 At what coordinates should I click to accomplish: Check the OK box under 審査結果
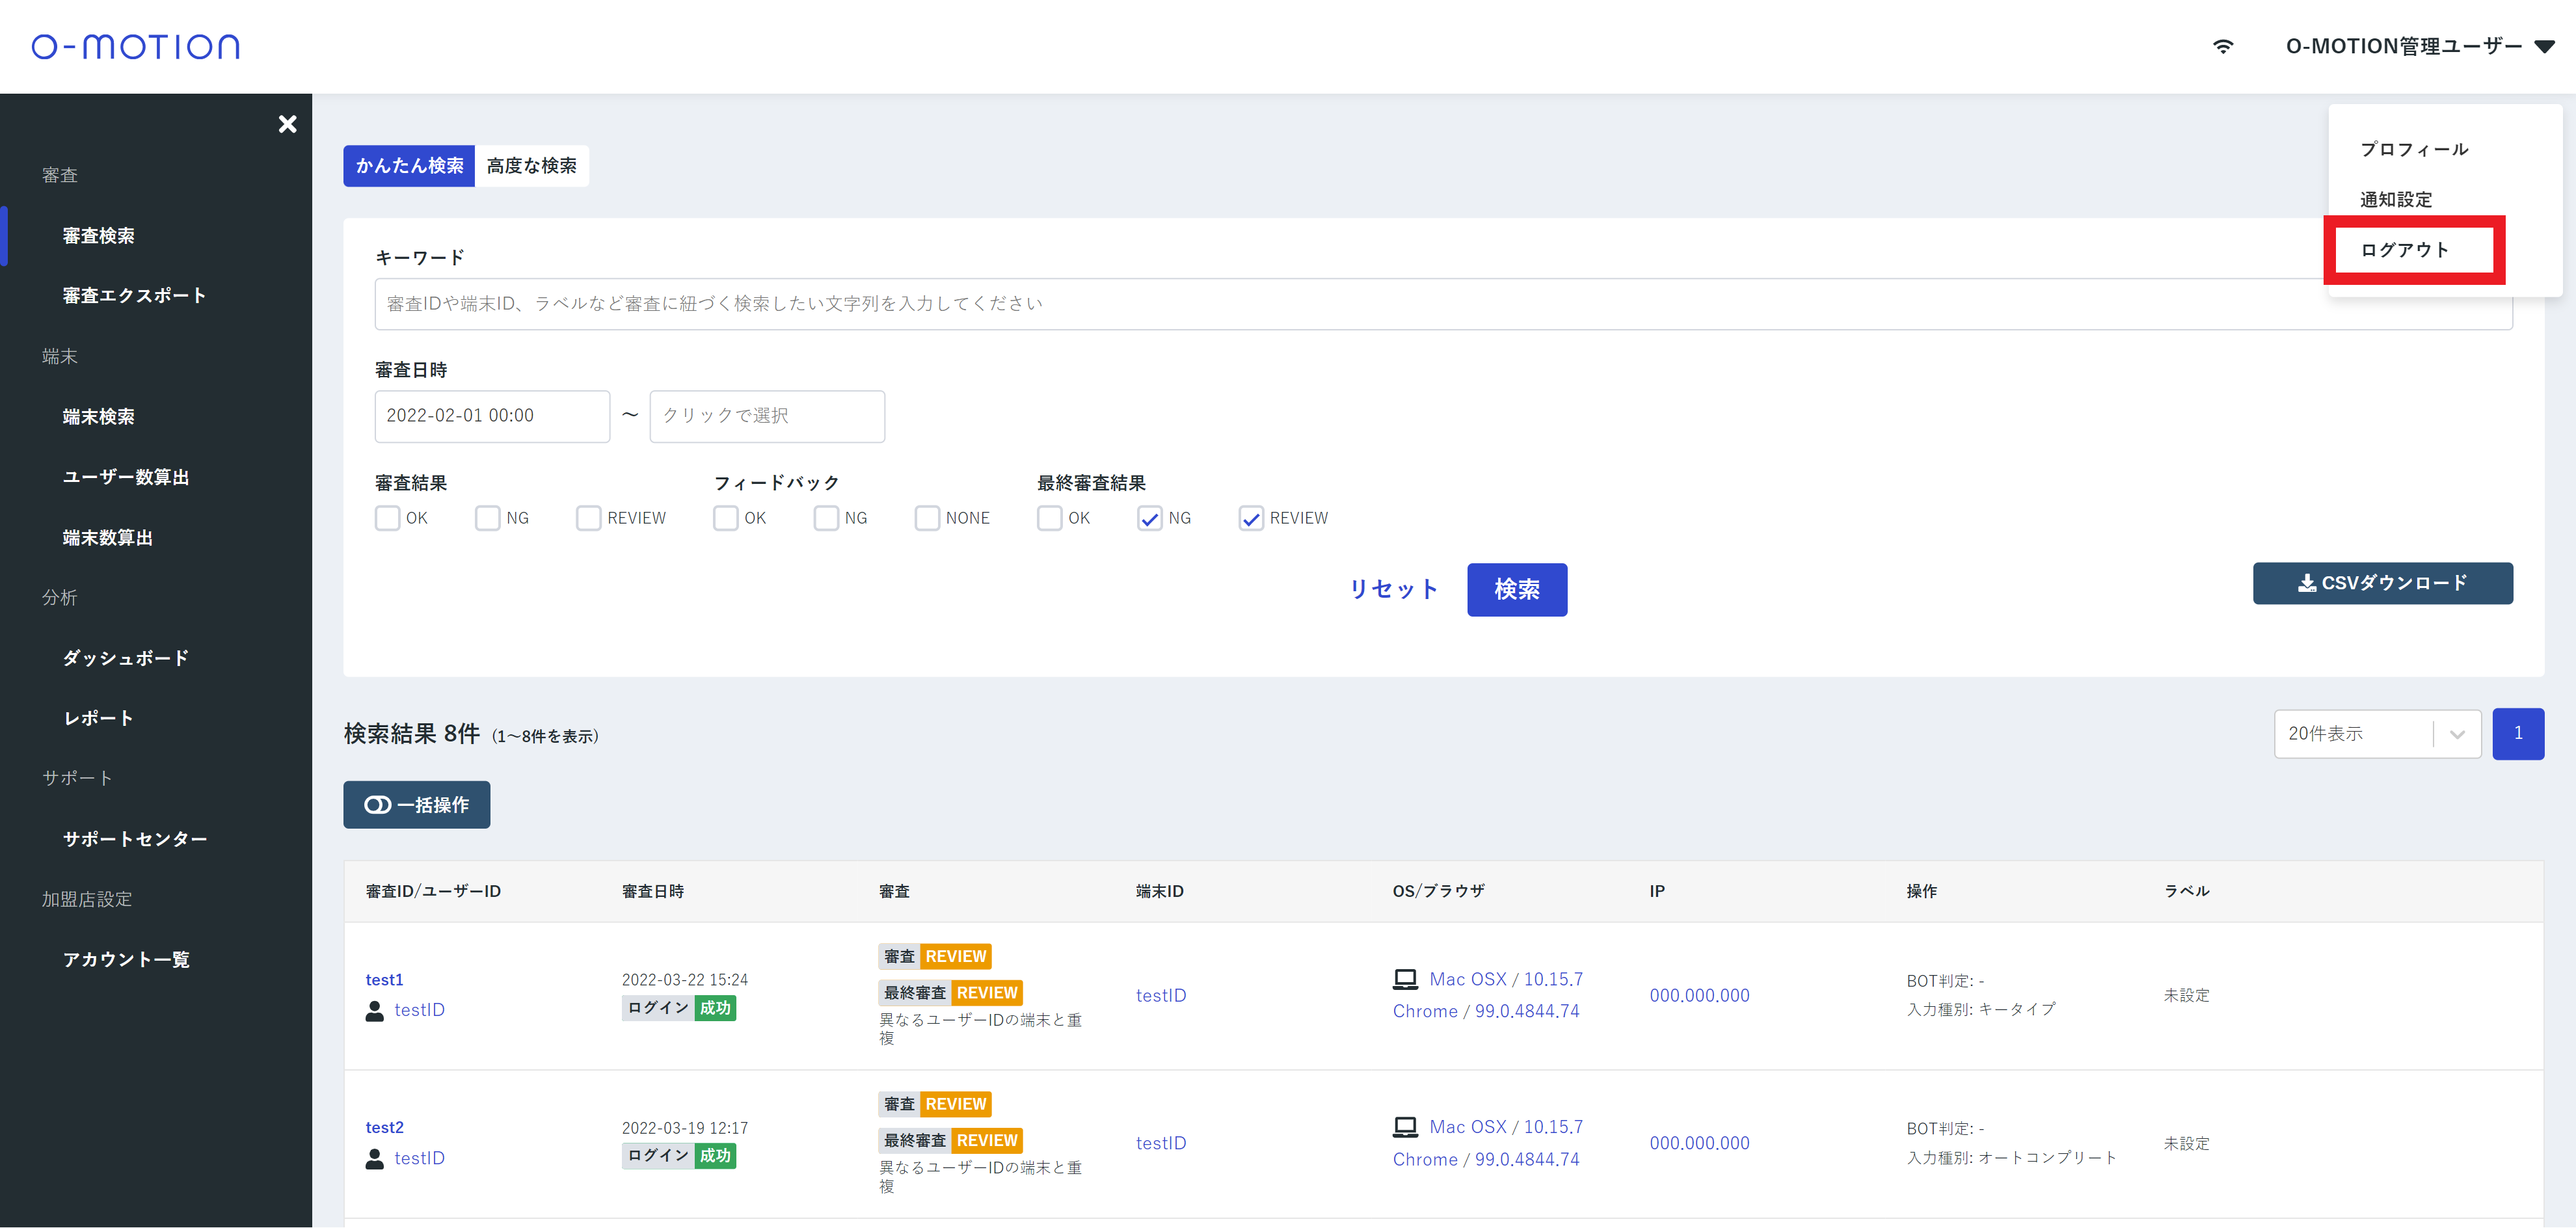click(387, 518)
